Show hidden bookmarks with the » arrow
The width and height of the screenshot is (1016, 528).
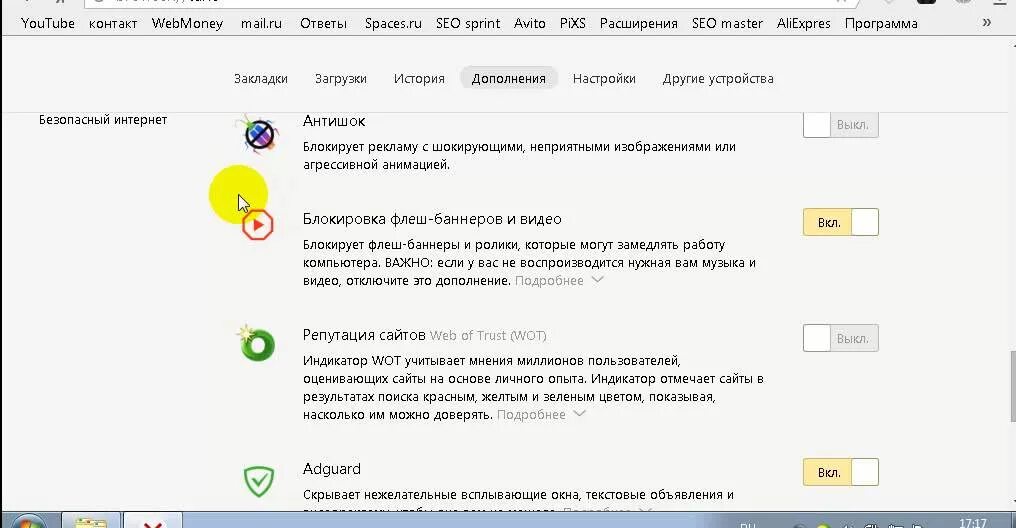pyautogui.click(x=986, y=23)
